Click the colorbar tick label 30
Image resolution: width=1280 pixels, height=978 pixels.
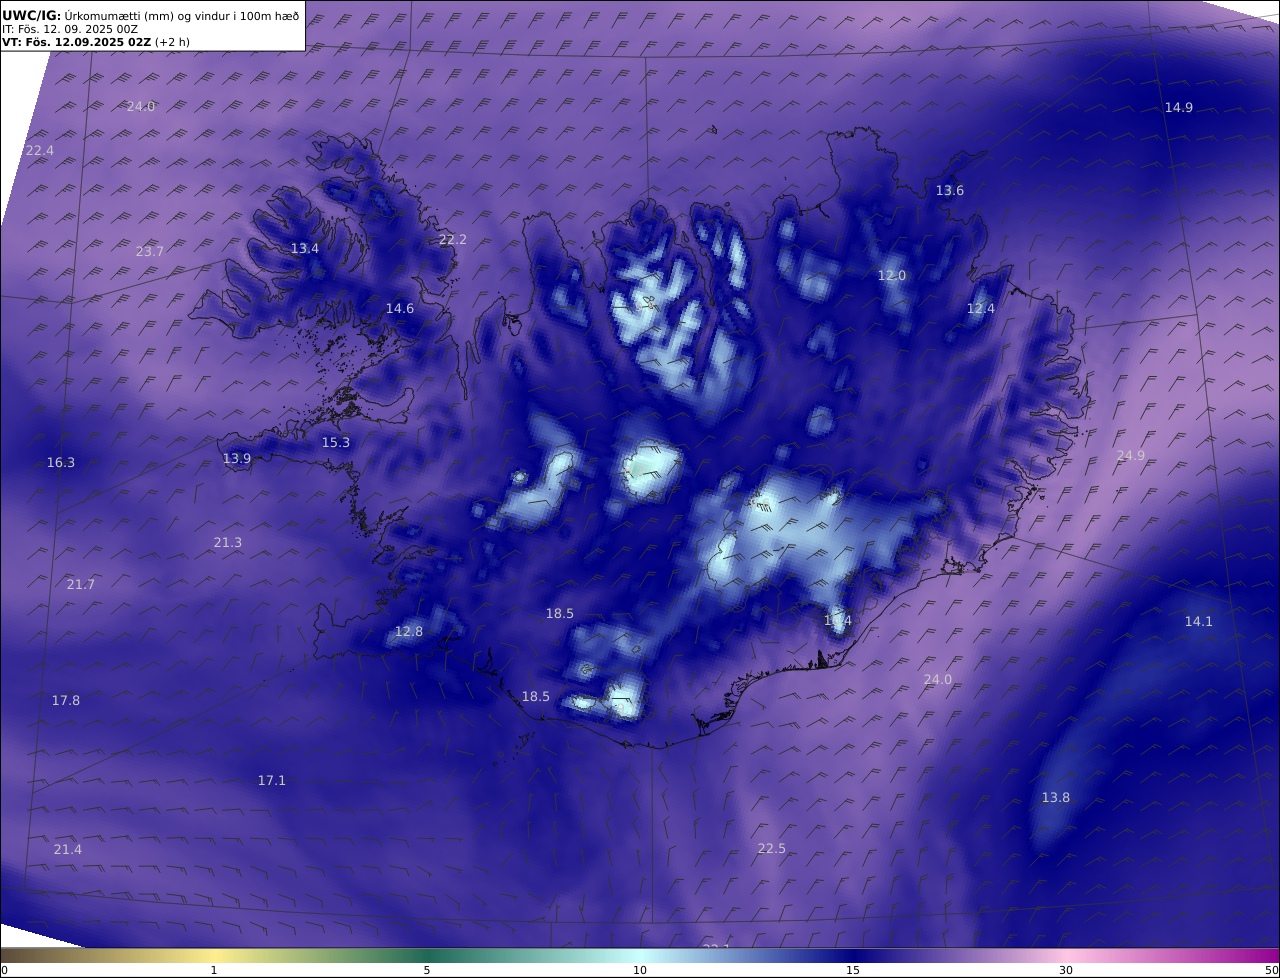pyautogui.click(x=1066, y=970)
